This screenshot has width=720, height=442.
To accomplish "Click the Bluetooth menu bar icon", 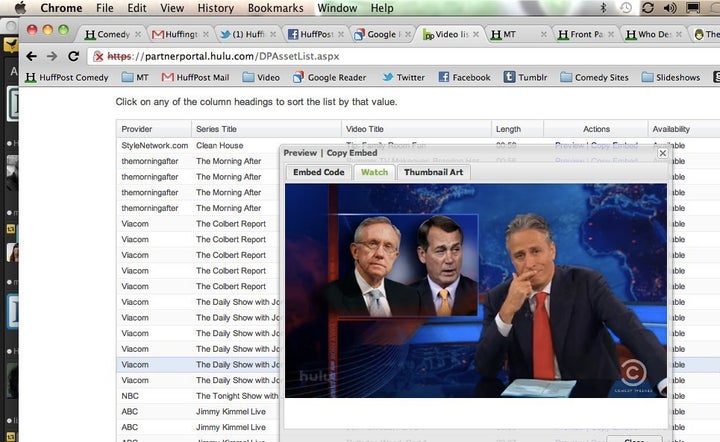I will (x=603, y=8).
